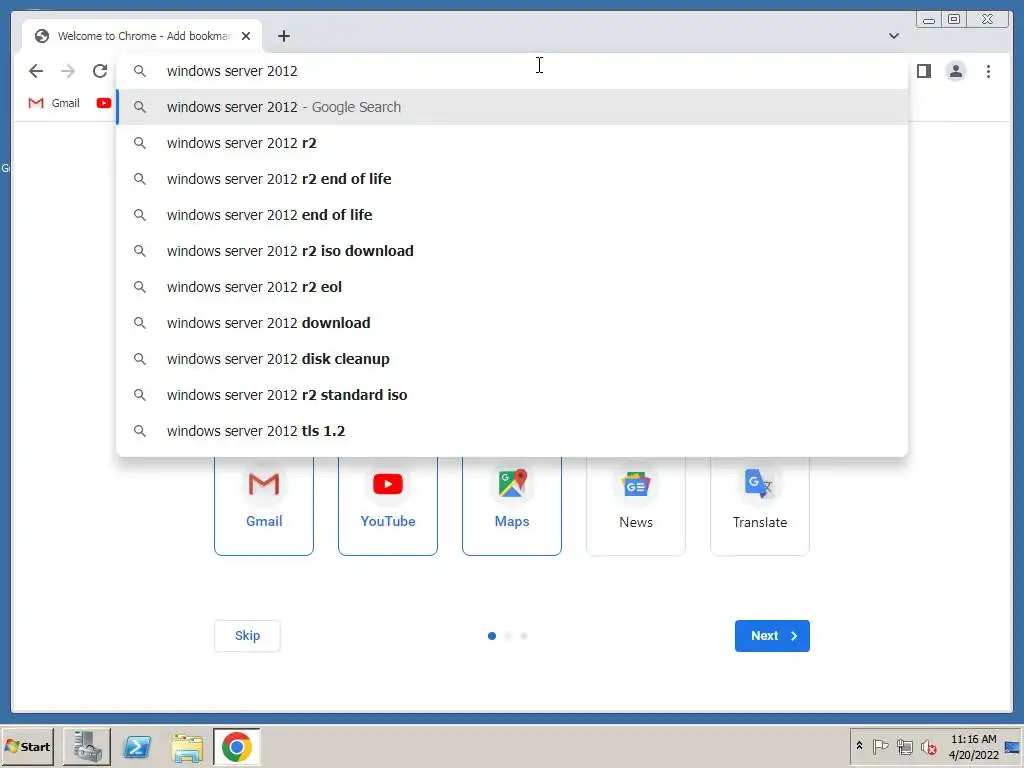Open the profile avatar icon

[x=955, y=71]
